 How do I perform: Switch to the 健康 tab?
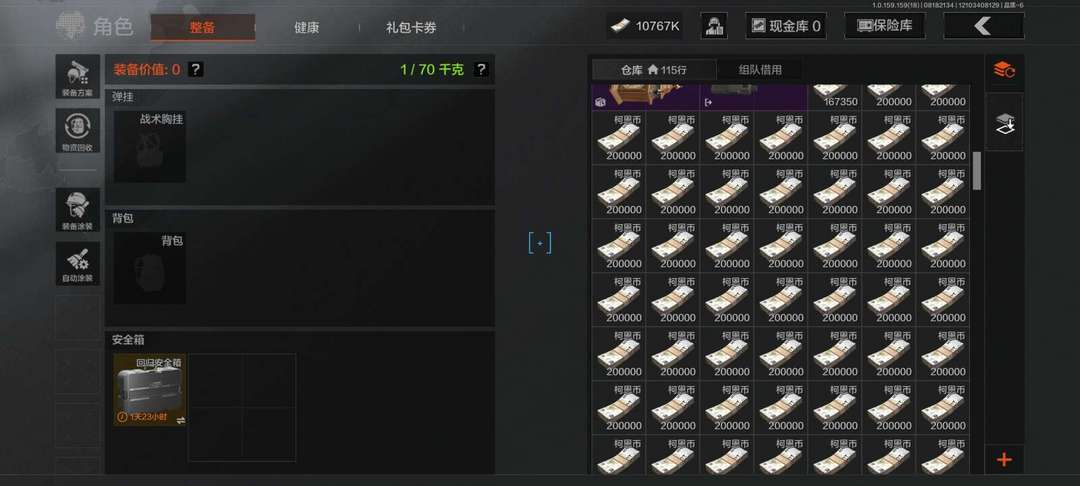307,28
